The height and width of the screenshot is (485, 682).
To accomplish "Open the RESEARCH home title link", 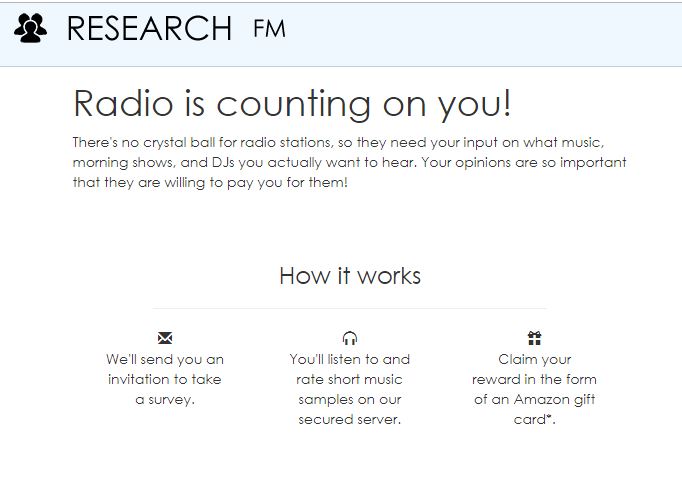I will click(x=149, y=29).
